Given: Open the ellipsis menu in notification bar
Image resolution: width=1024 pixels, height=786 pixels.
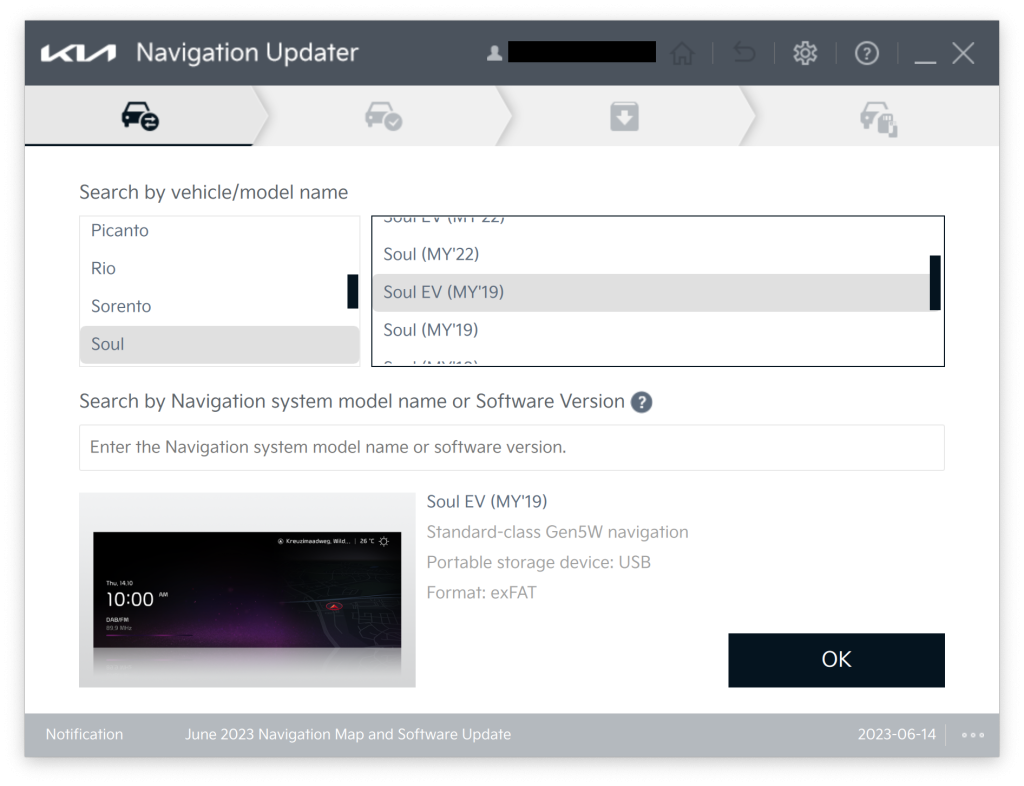Looking at the screenshot, I should click(x=972, y=734).
